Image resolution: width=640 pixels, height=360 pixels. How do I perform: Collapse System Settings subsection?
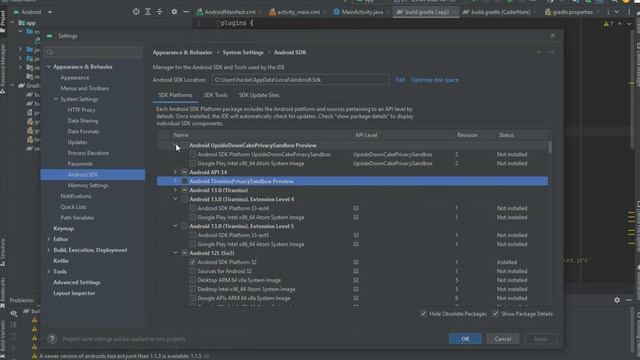coord(56,99)
